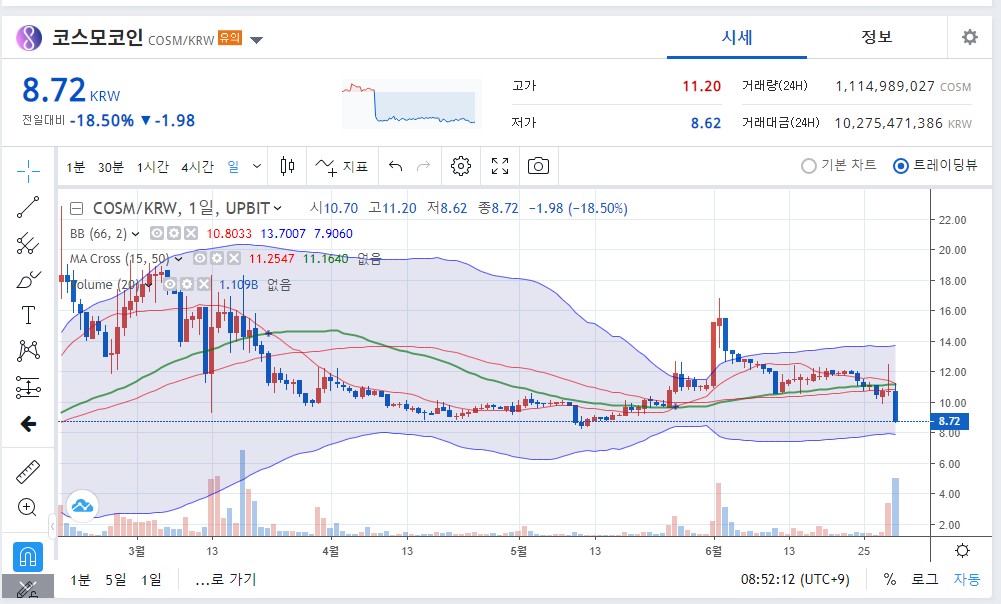Select the forecast position tool
Viewport: 1001px width, 604px height.
pos(28,387)
